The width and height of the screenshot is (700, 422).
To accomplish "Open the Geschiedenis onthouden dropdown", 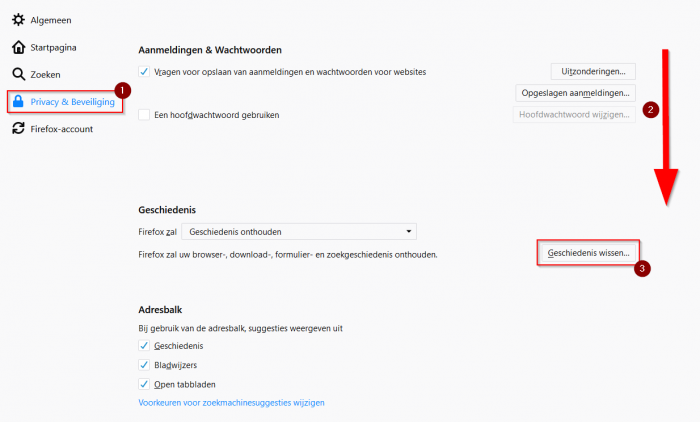I will click(x=299, y=232).
